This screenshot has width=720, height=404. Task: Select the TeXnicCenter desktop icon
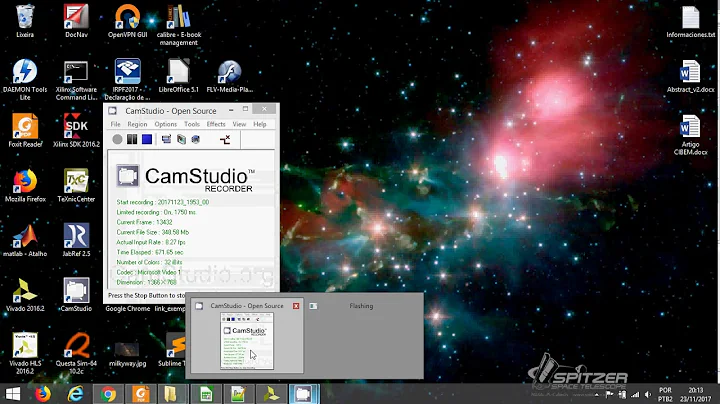pos(76,185)
